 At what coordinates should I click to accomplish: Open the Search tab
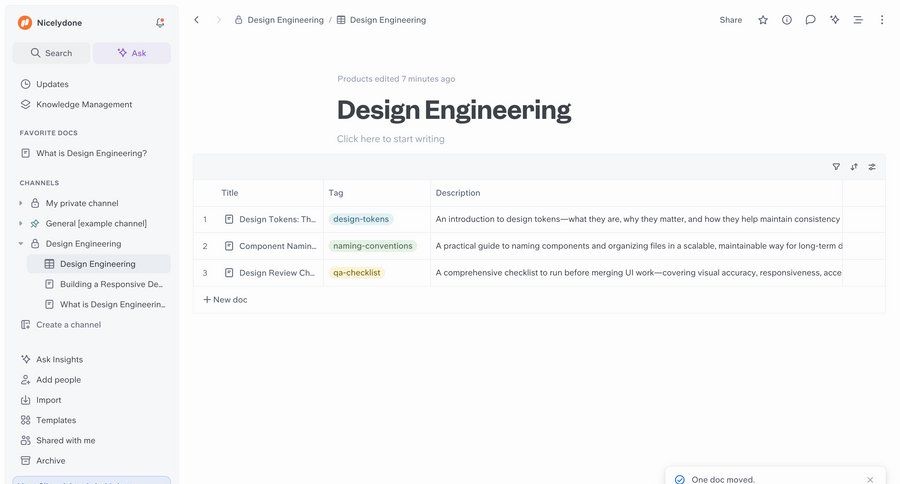(x=51, y=53)
